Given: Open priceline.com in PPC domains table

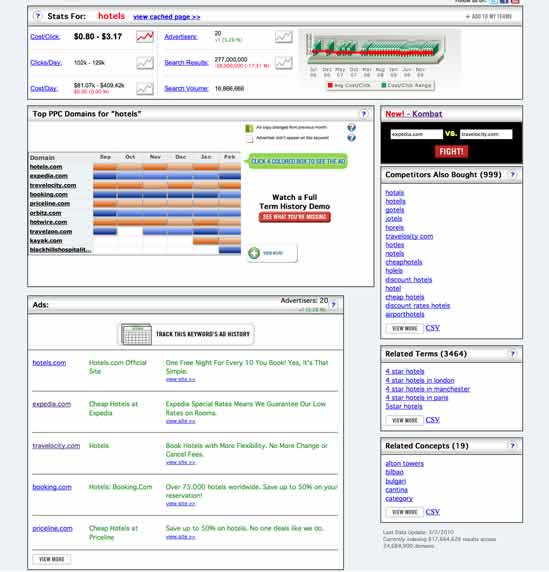Looking at the screenshot, I should 50,204.
